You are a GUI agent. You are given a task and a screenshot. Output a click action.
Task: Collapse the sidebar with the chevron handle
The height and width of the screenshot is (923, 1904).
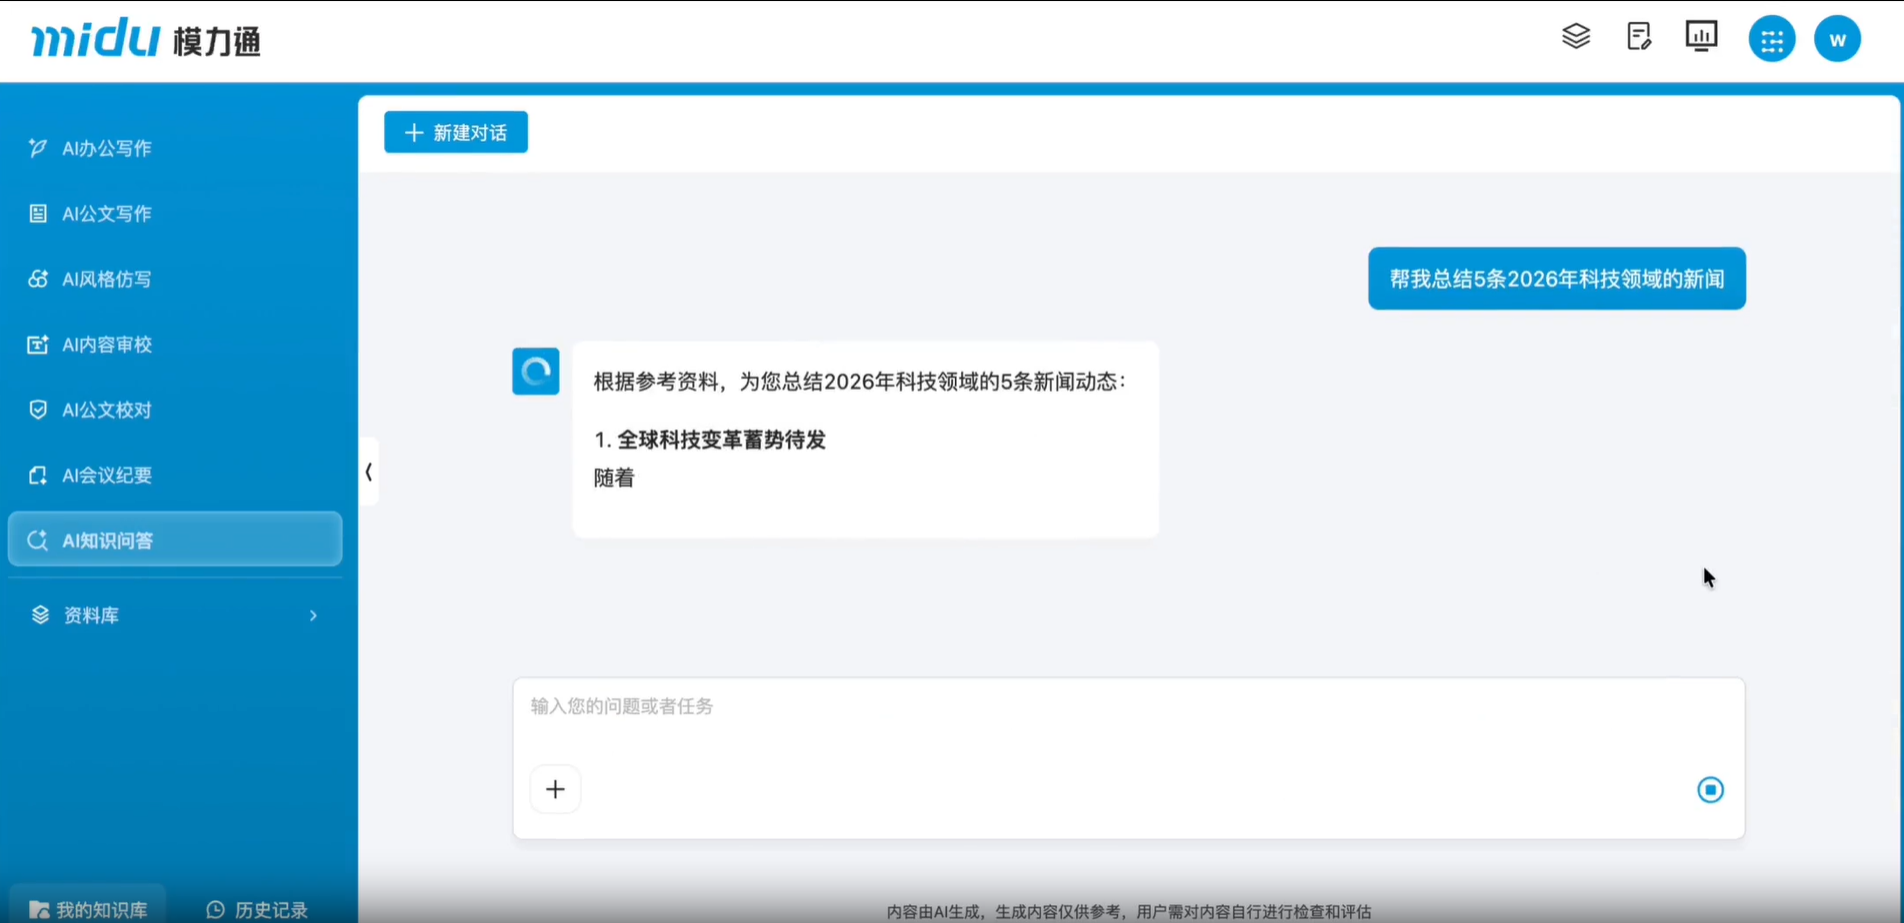click(369, 471)
